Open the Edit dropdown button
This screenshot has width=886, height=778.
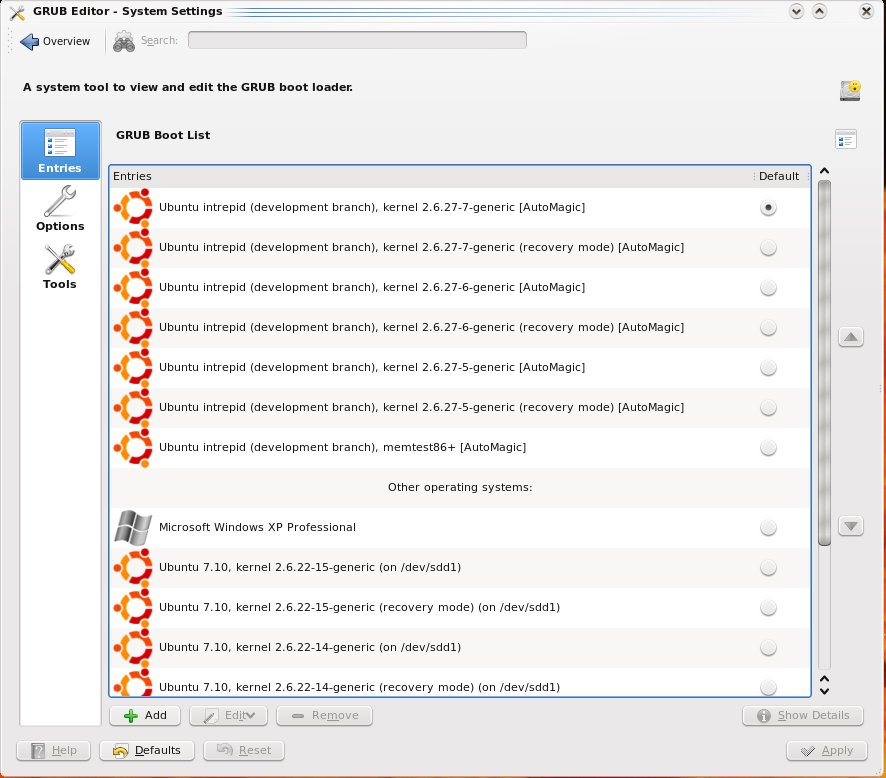[228, 715]
